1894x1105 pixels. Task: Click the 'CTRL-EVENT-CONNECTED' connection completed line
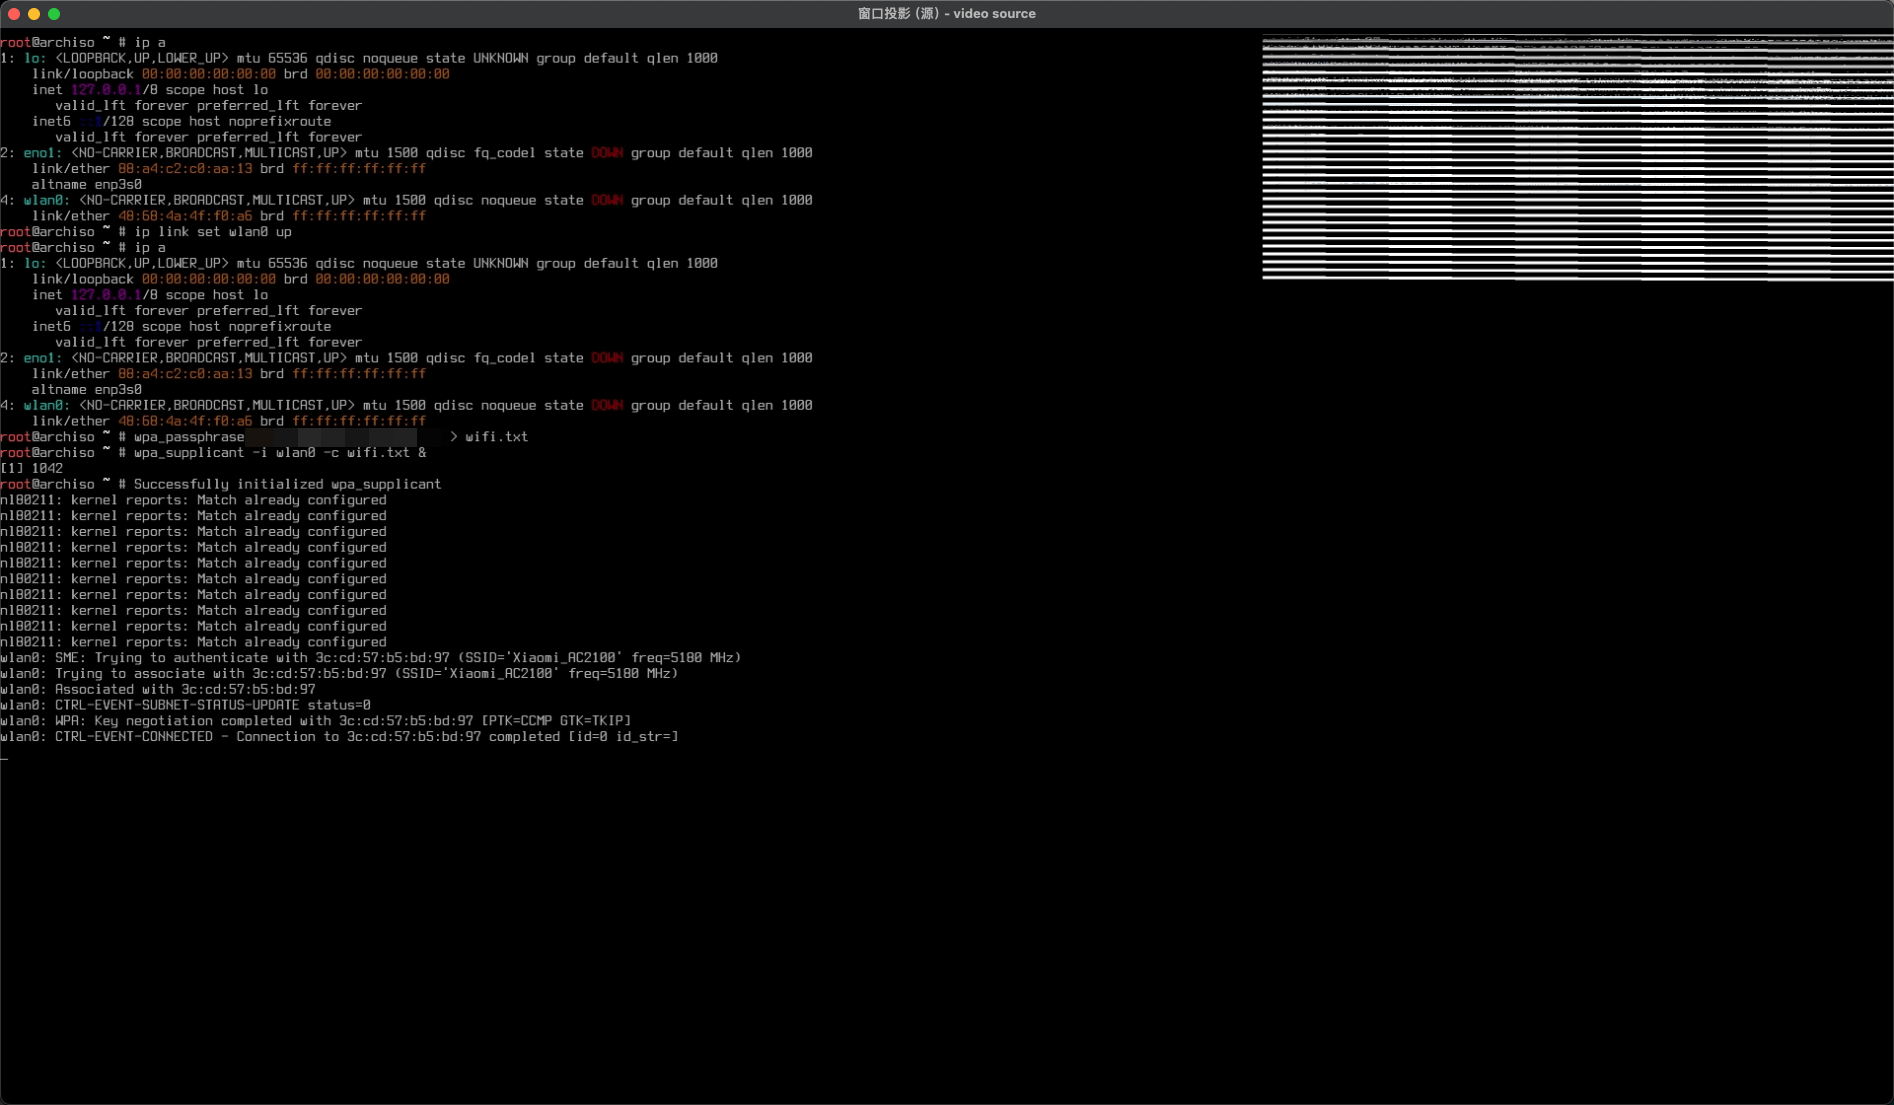point(339,737)
